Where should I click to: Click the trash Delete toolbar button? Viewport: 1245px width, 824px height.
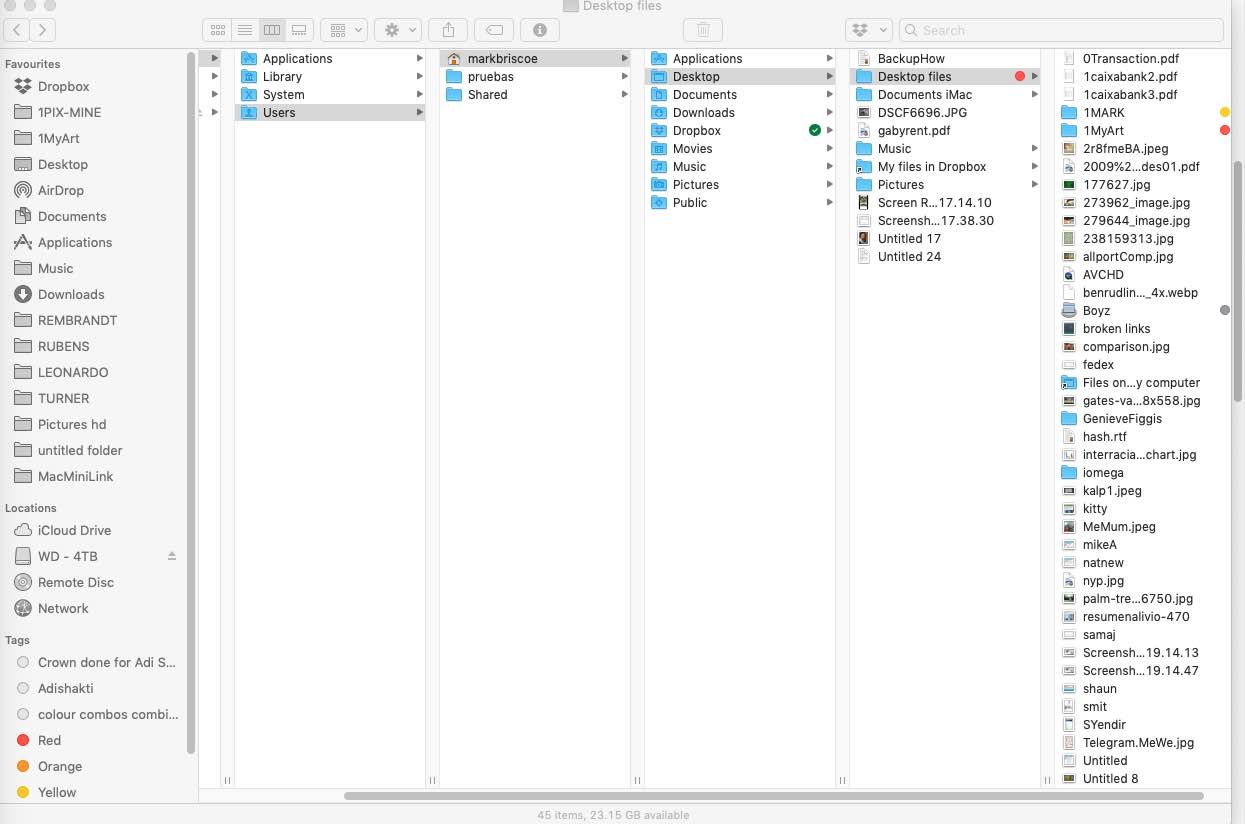(703, 30)
